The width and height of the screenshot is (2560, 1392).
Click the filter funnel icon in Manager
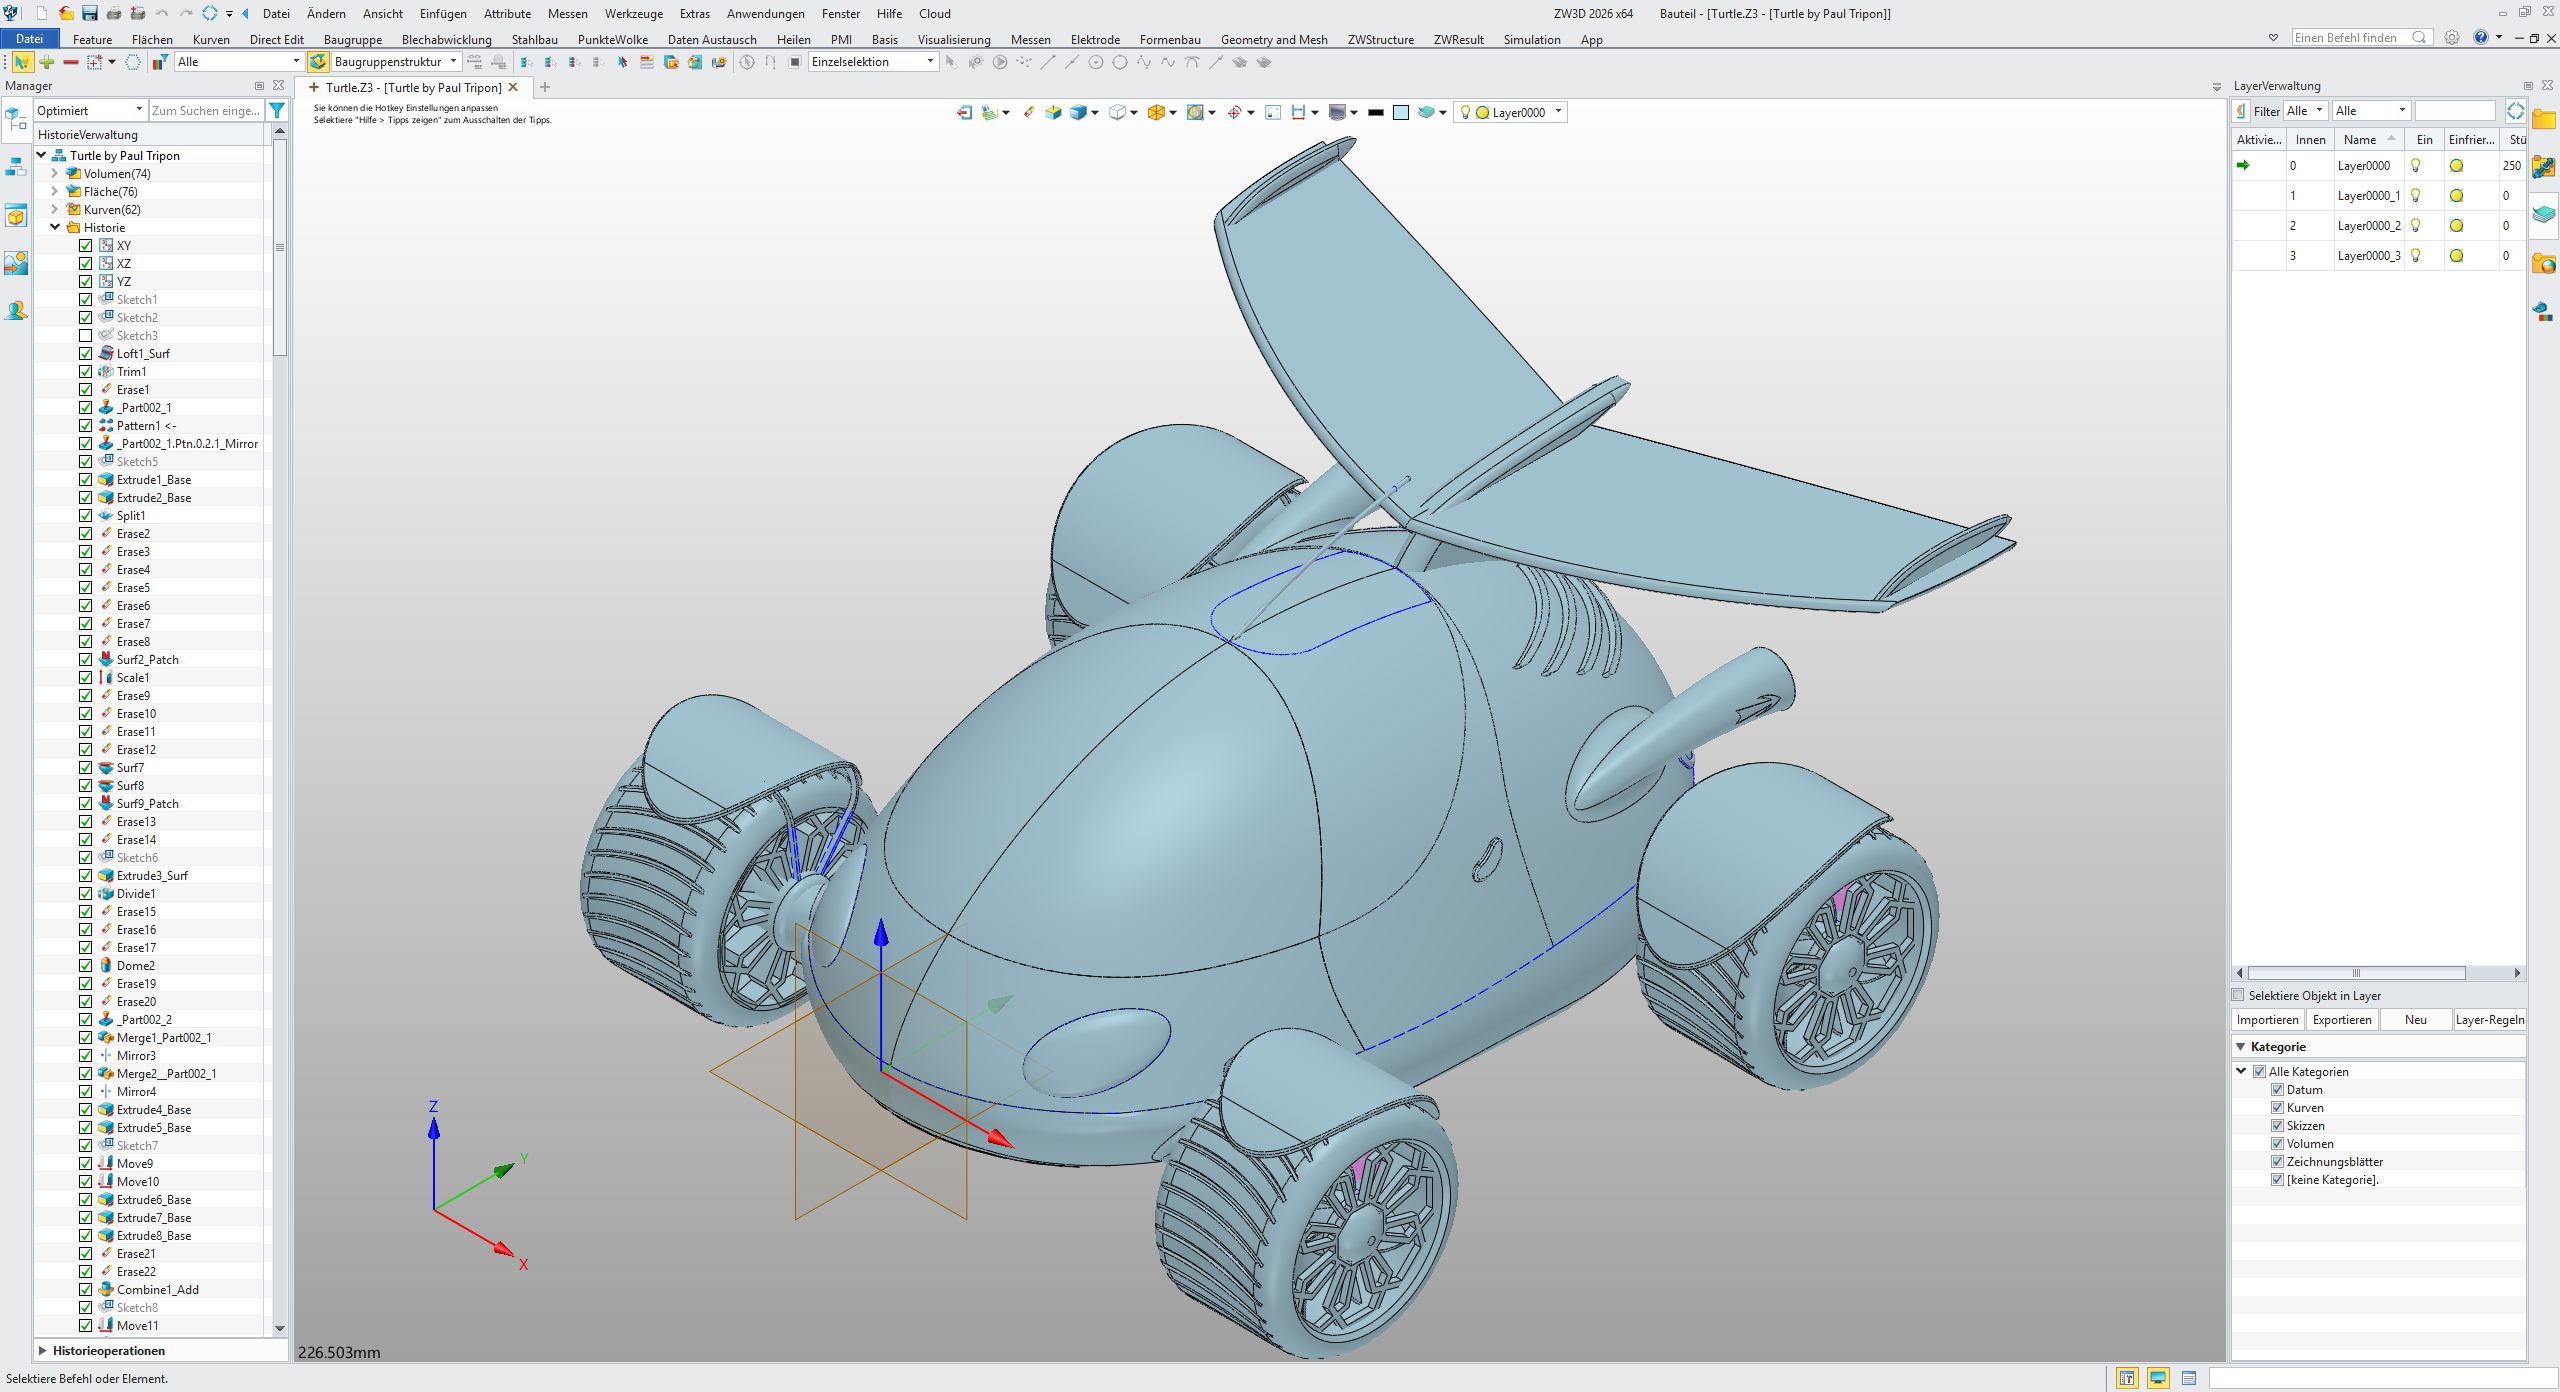(277, 110)
